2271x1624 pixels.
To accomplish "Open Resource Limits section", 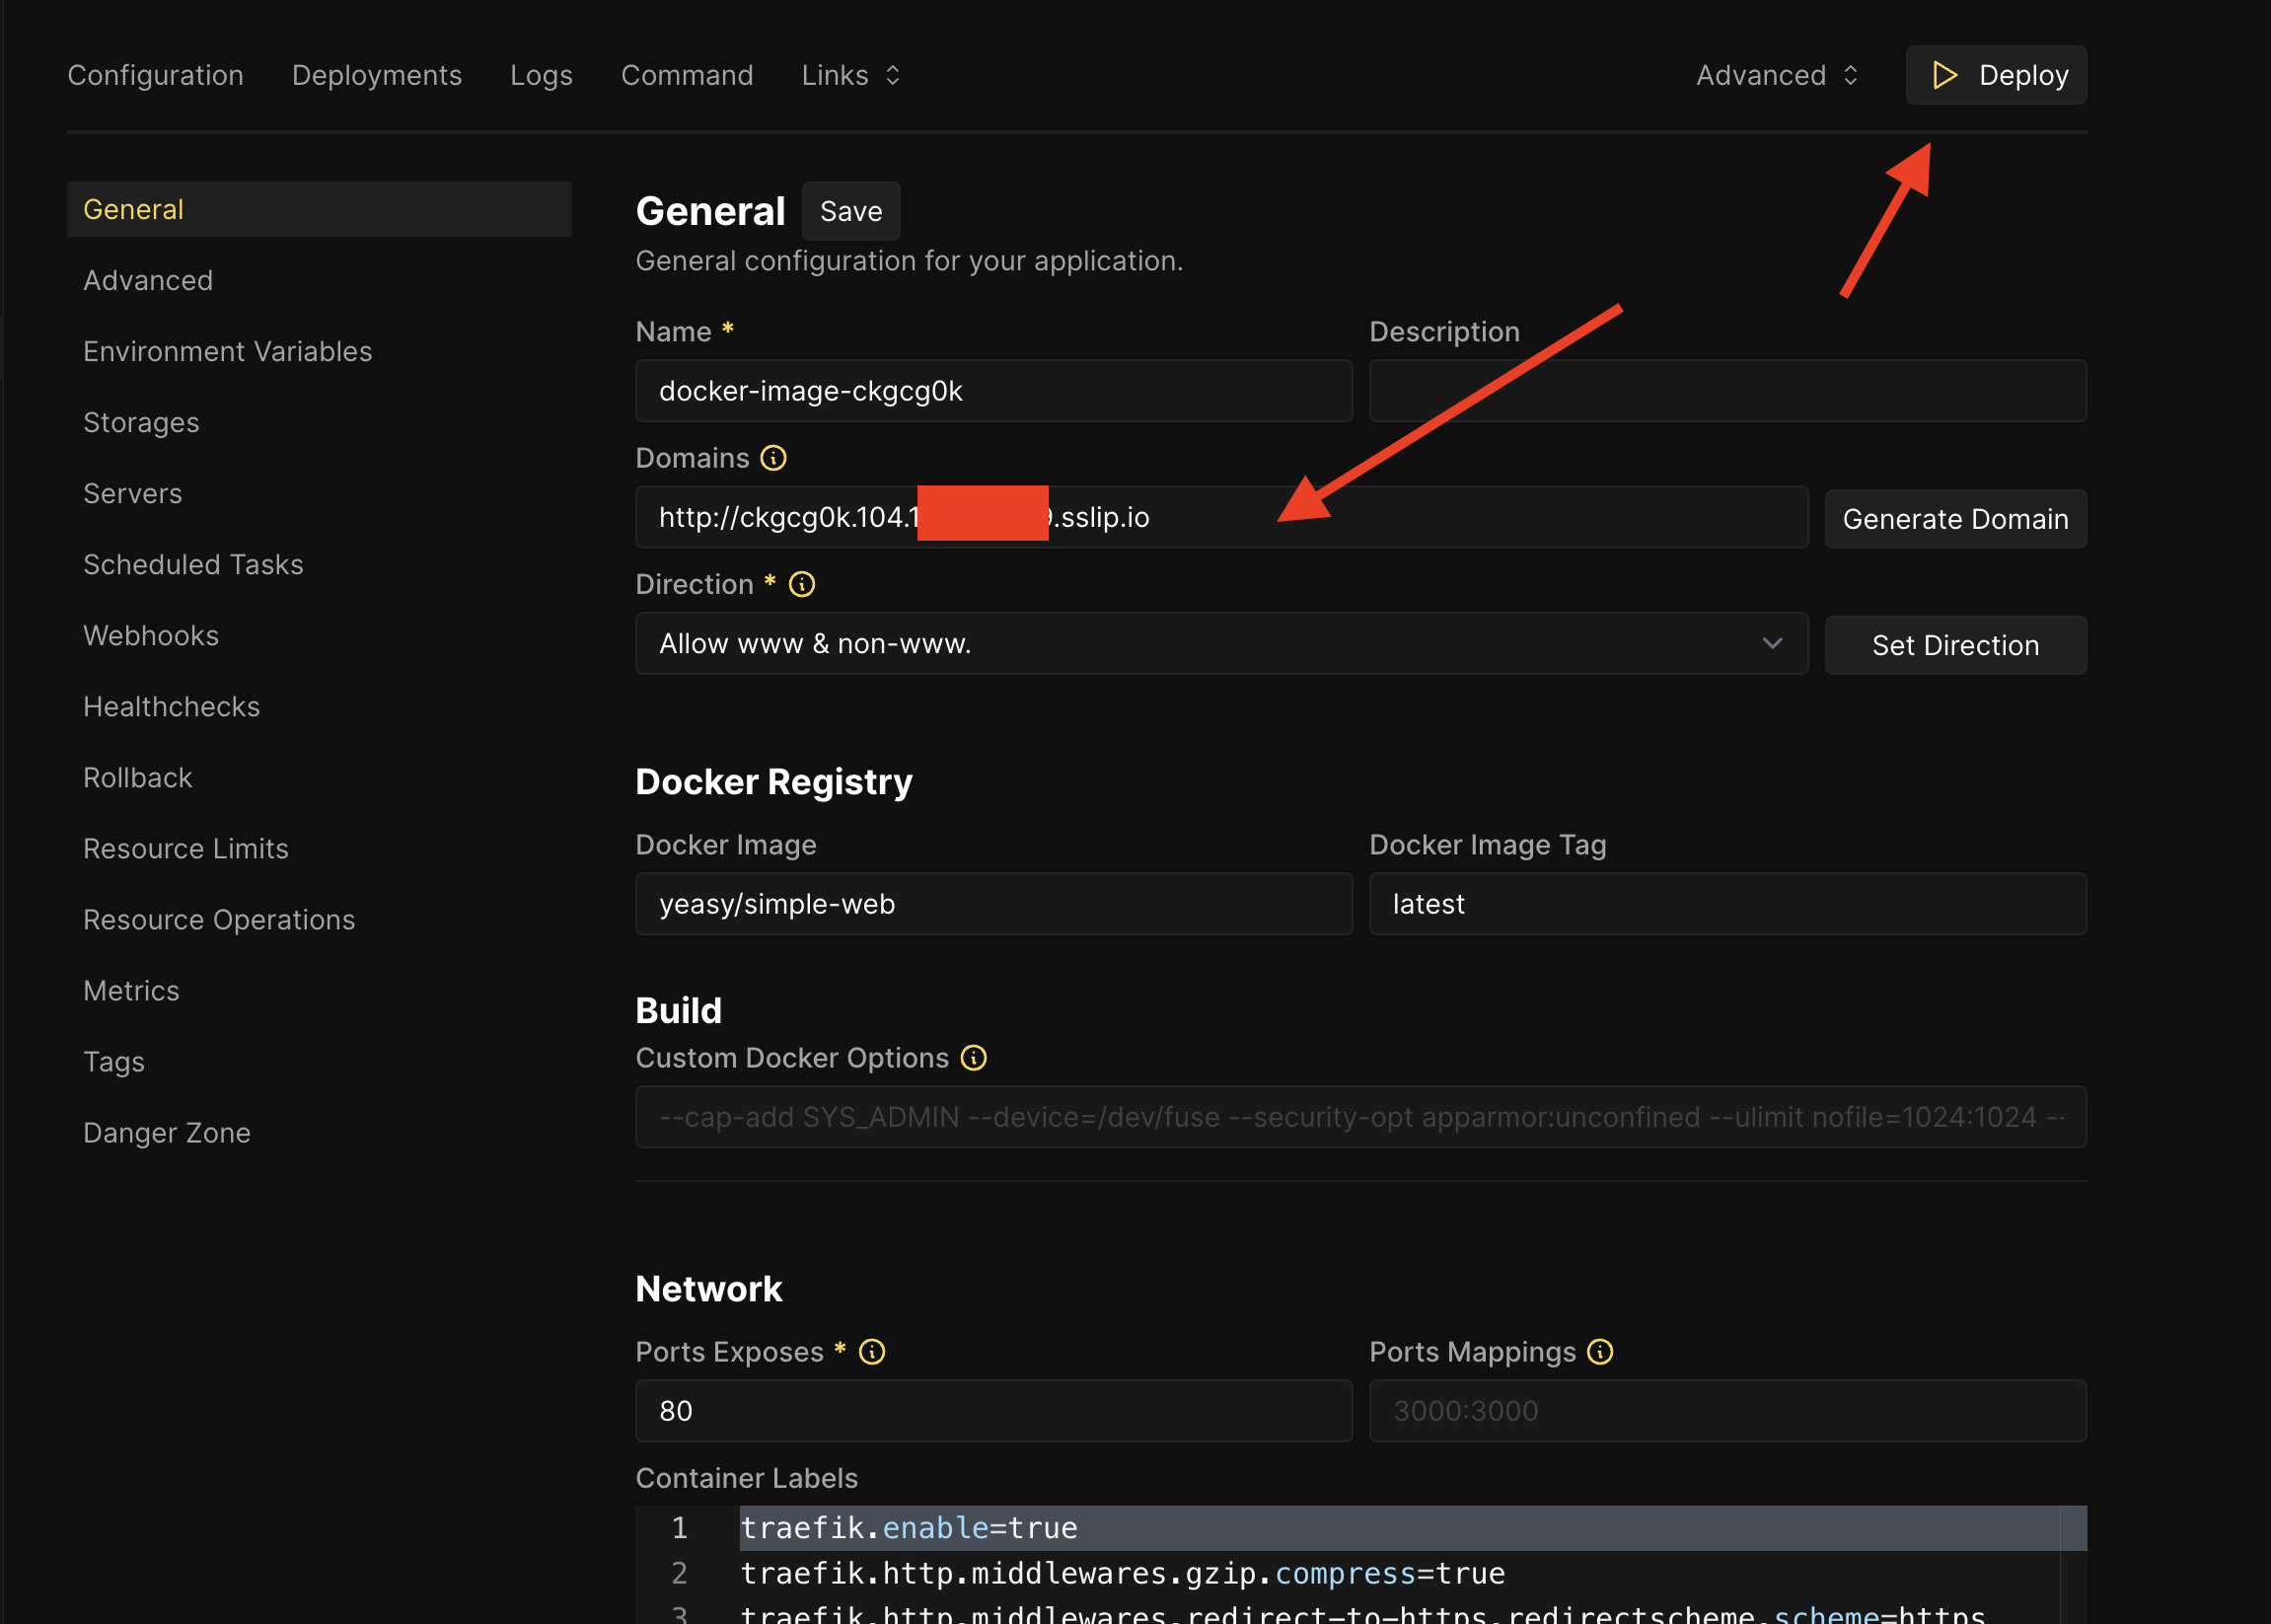I will click(186, 848).
